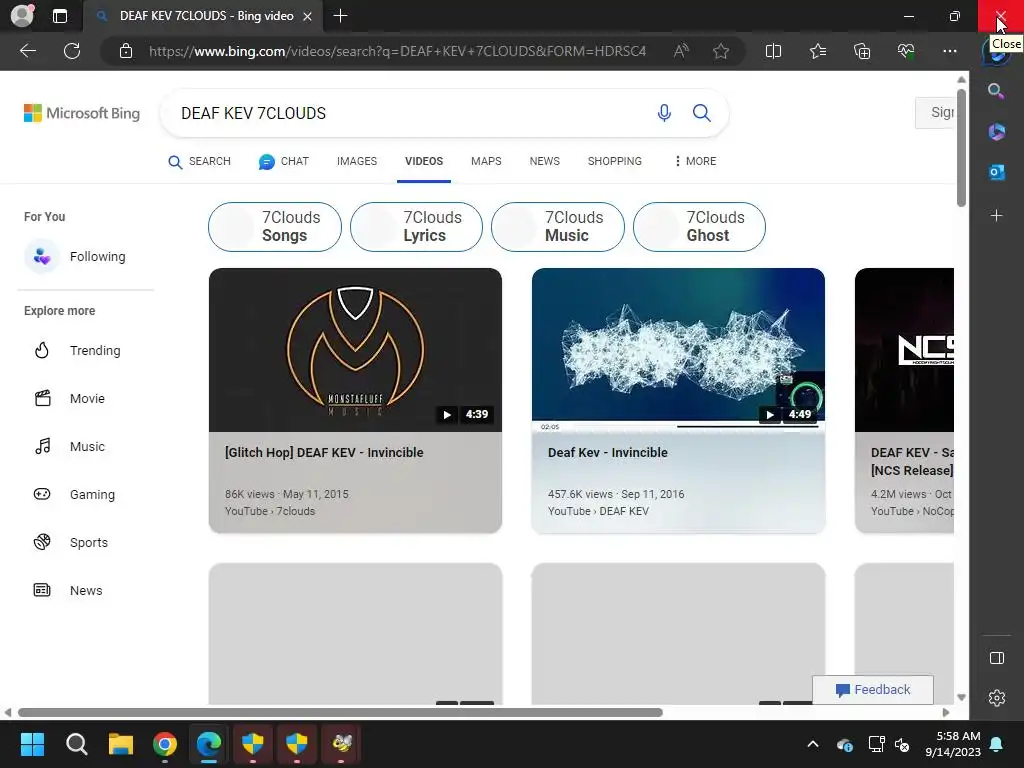Open a new browser tab
Viewport: 1024px width, 768px height.
click(340, 16)
